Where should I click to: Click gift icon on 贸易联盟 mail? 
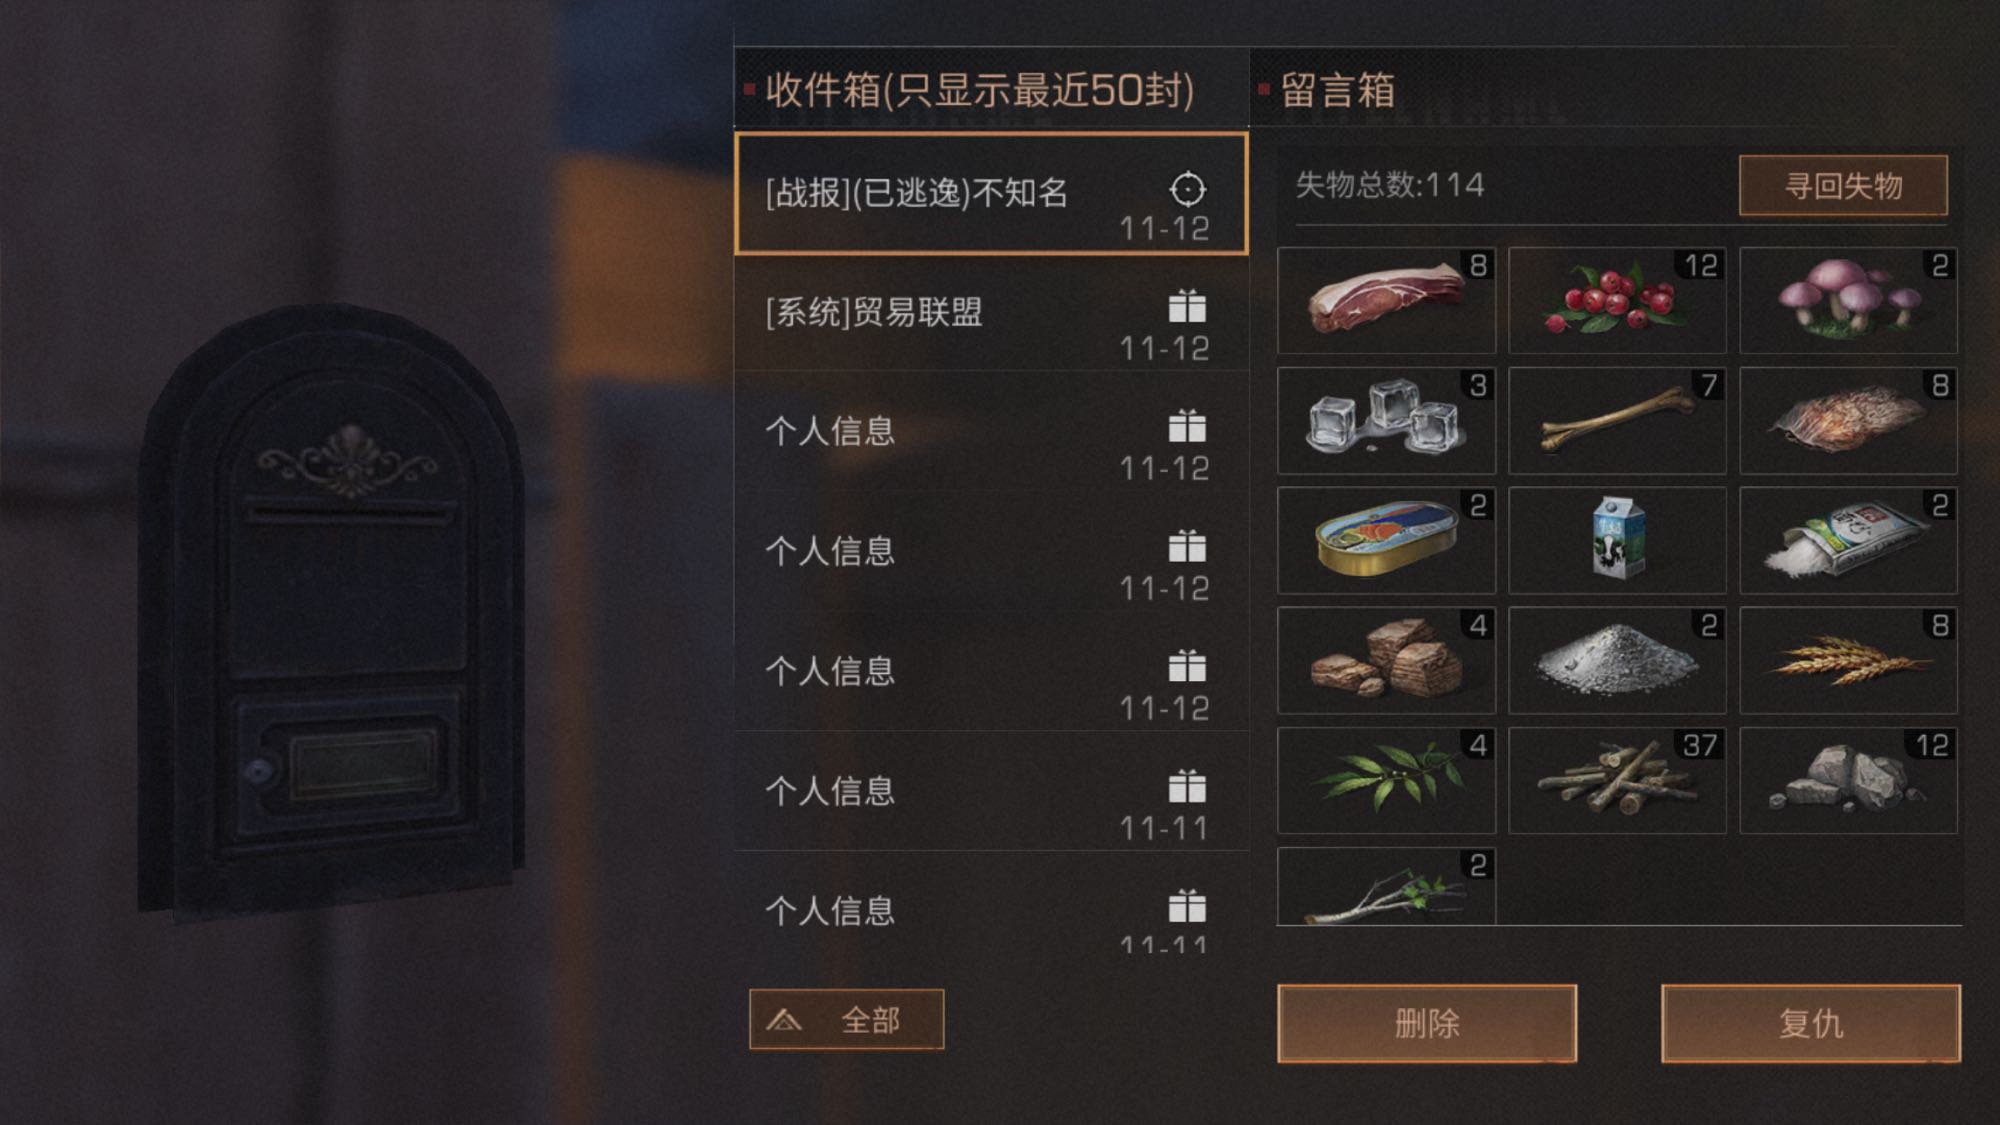click(1187, 306)
